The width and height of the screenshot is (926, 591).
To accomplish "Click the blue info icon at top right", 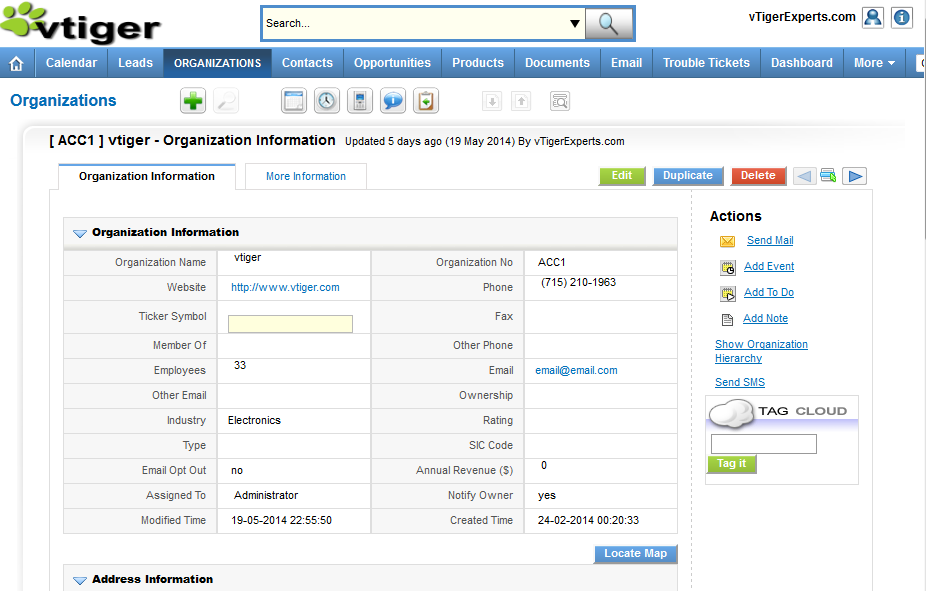I will (901, 18).
